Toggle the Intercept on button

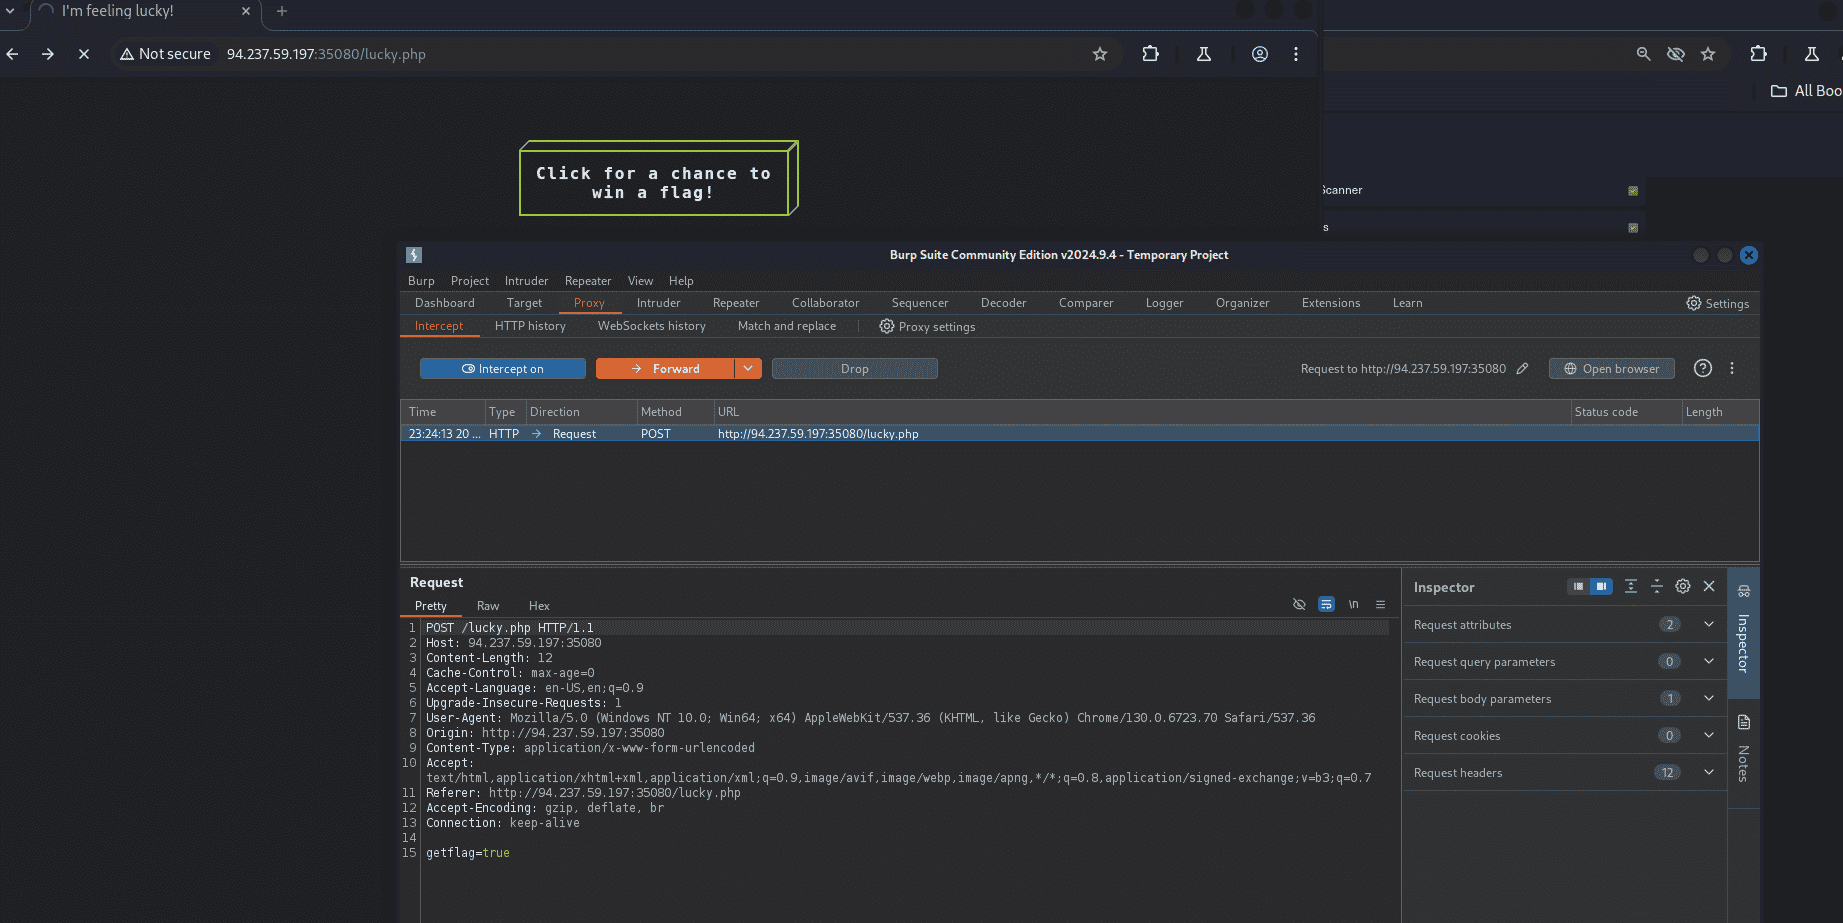pos(503,369)
